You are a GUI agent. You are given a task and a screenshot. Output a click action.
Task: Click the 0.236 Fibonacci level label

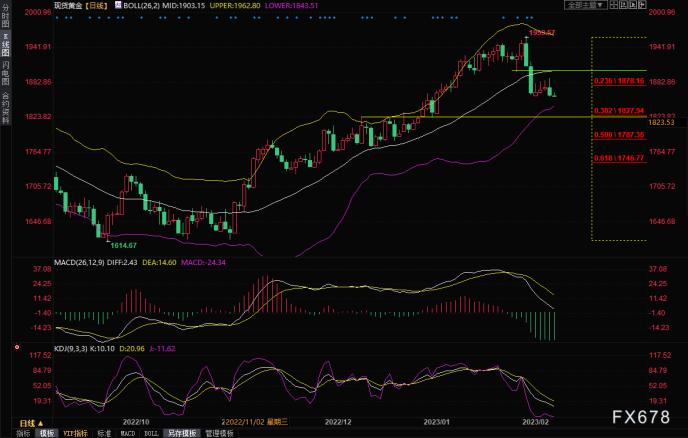tap(619, 81)
